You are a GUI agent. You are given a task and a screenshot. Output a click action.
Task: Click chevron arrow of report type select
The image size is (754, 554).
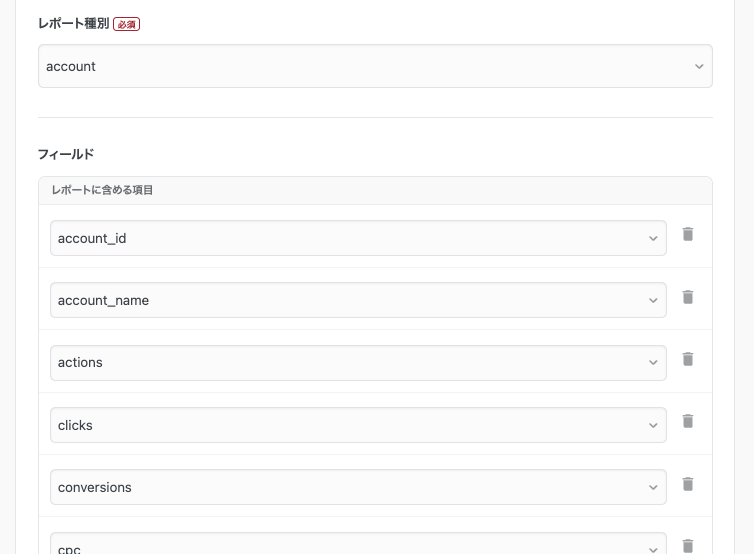coord(699,66)
